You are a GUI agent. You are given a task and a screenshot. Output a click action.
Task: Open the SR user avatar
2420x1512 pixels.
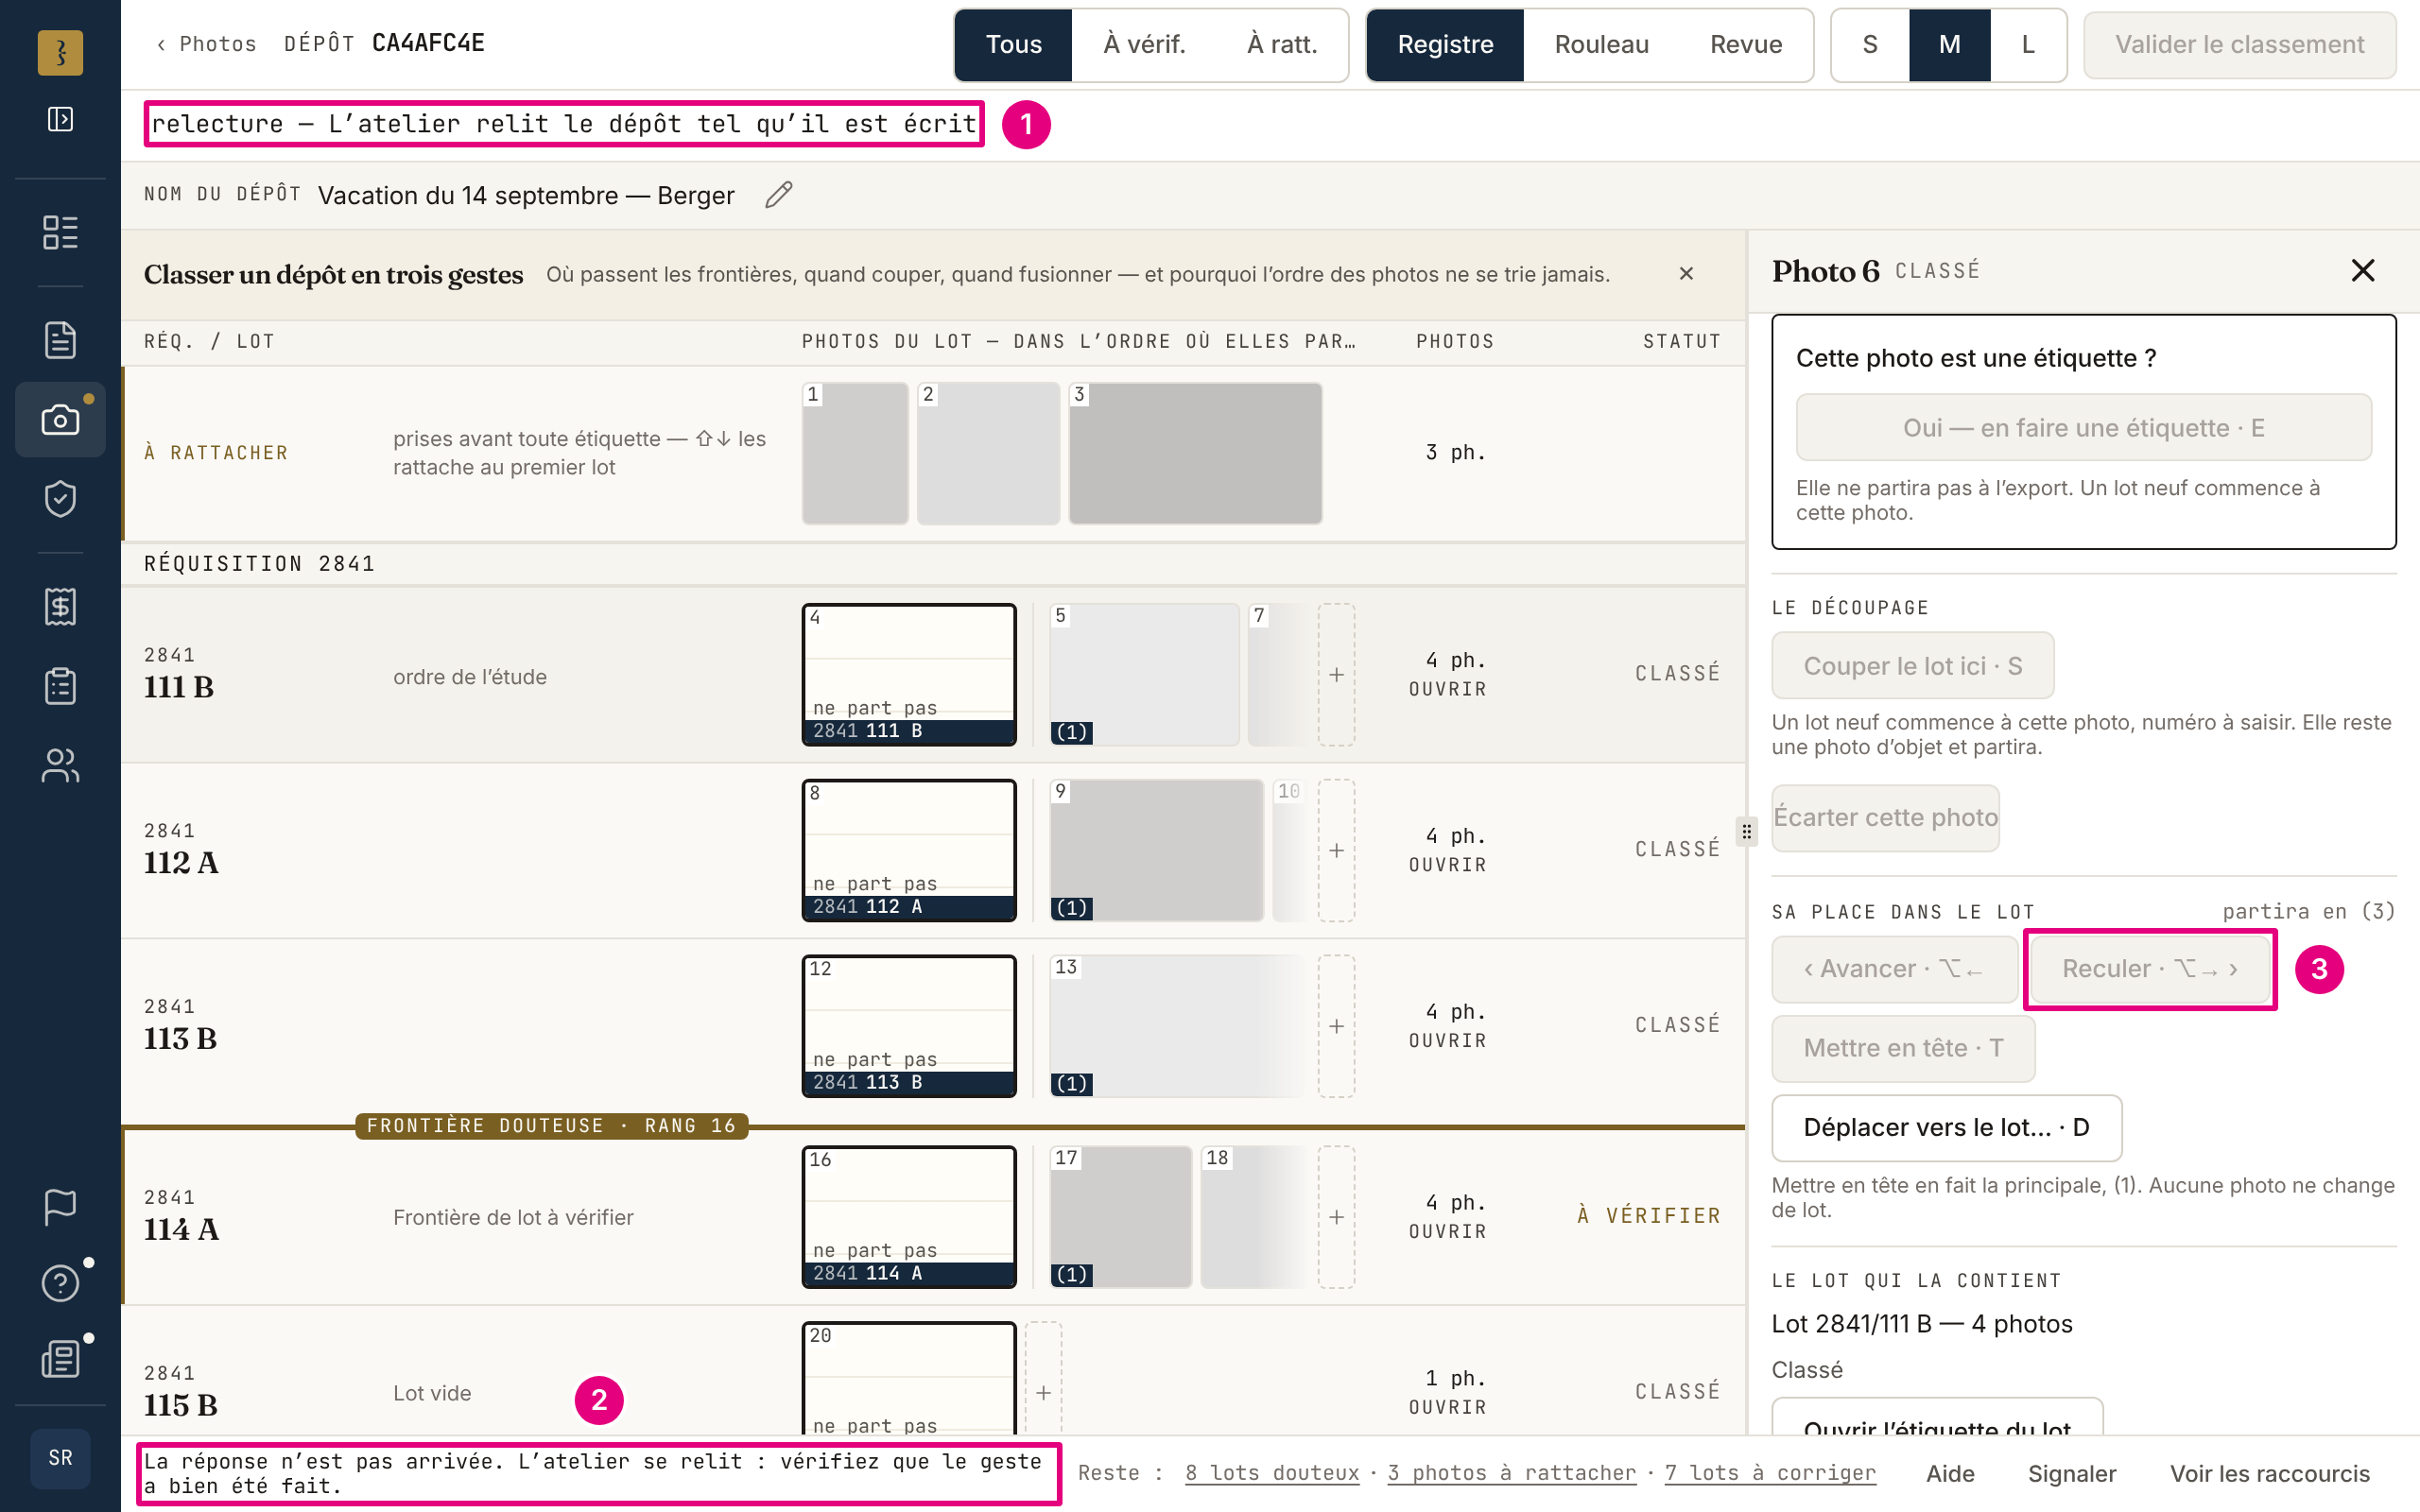[x=60, y=1458]
